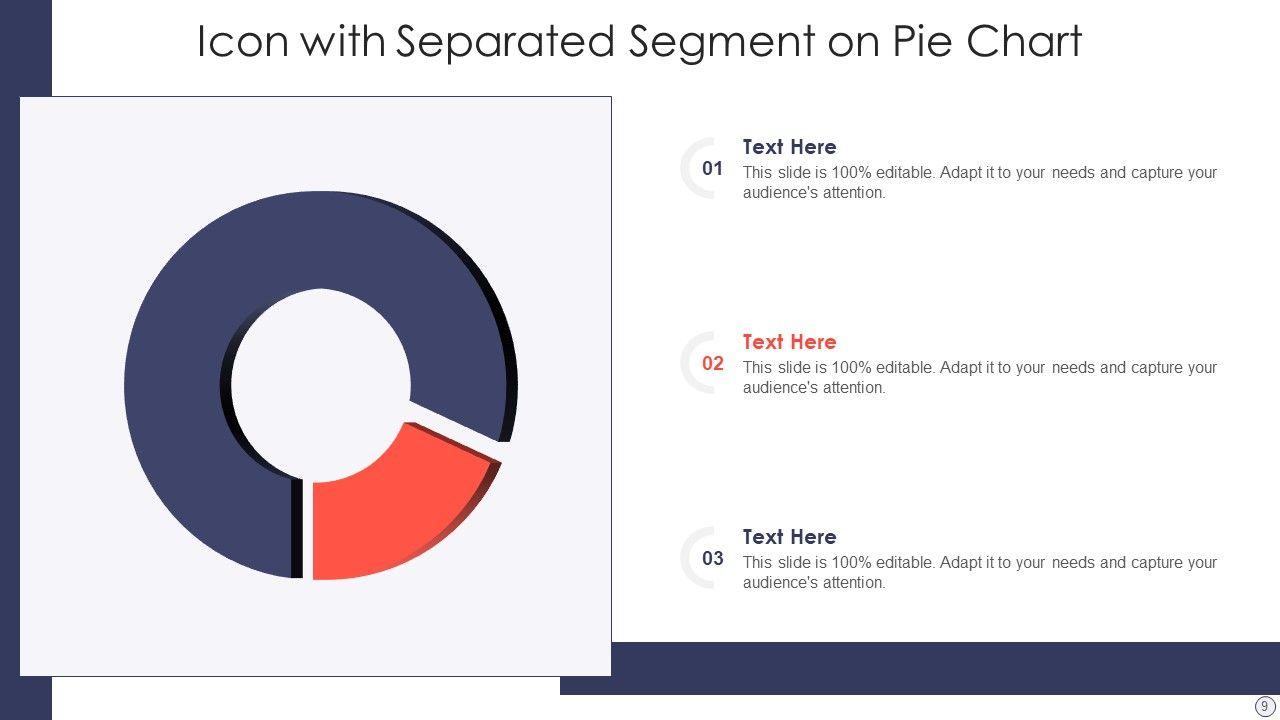Click the slide number 9 circle
Image resolution: width=1280 pixels, height=720 pixels.
[x=1264, y=706]
